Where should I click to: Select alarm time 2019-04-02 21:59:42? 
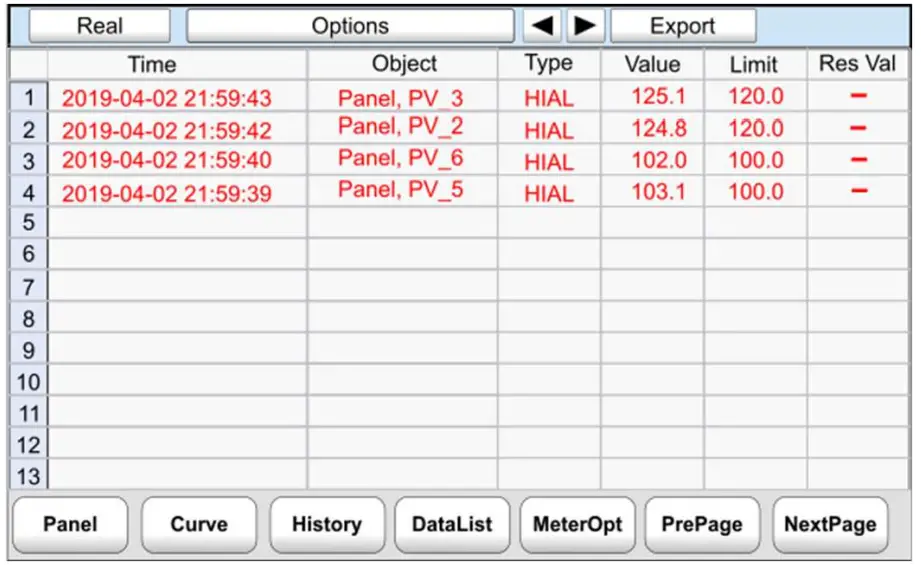point(167,130)
